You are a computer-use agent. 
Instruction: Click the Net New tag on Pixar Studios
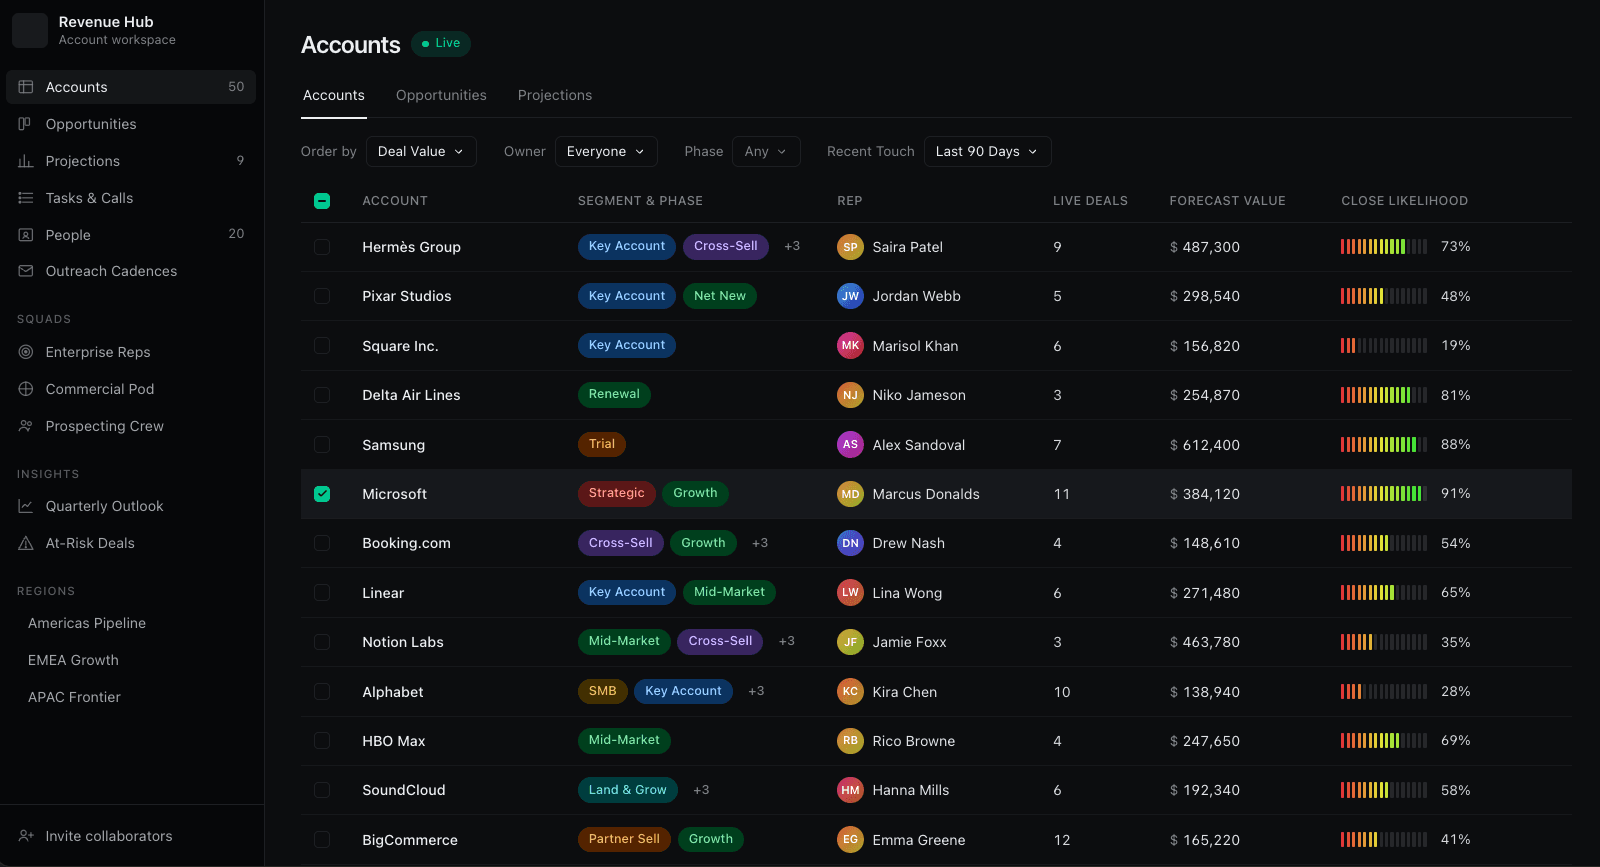pyautogui.click(x=720, y=296)
